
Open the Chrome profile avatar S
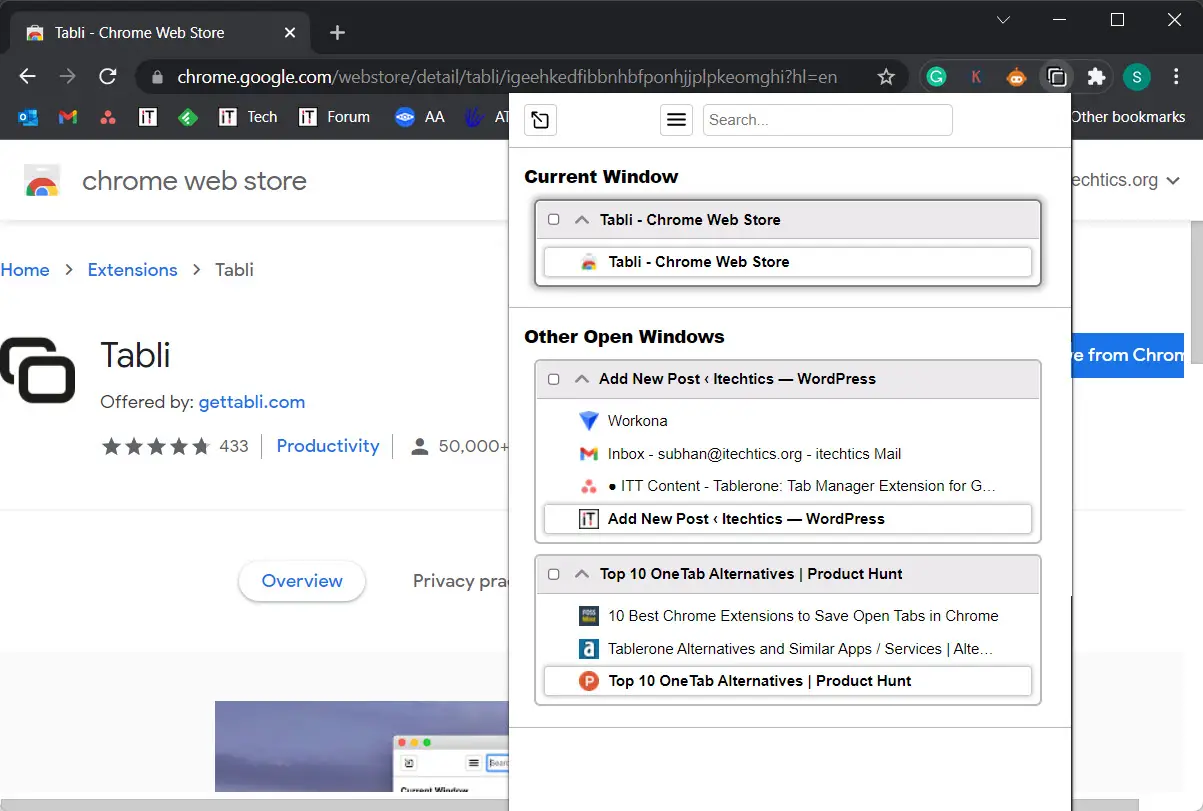point(1136,77)
